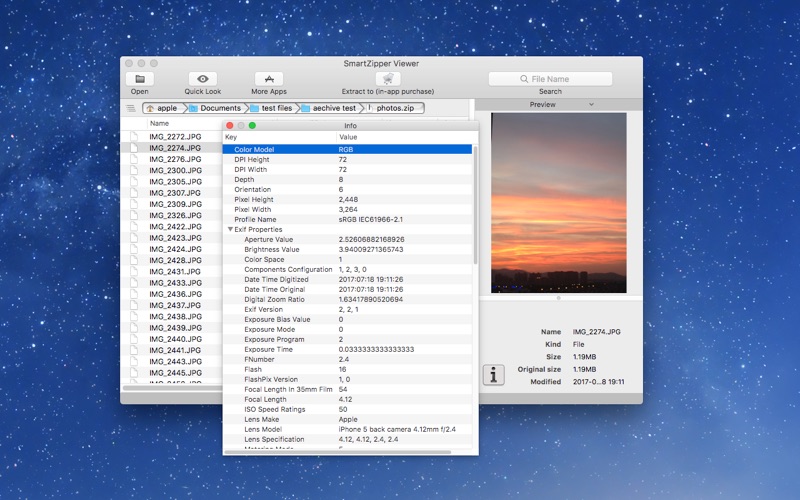Image resolution: width=800 pixels, height=500 pixels.
Task: Collapse the Exif Properties group
Action: click(x=229, y=230)
